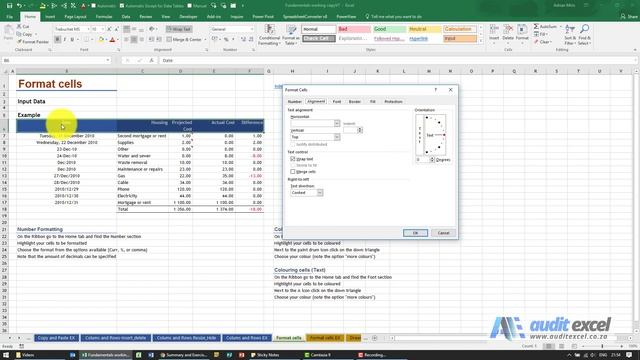Viewport: 640px width, 360px height.
Task: Toggle the Wrap Text ribbon button
Action: 179,29
